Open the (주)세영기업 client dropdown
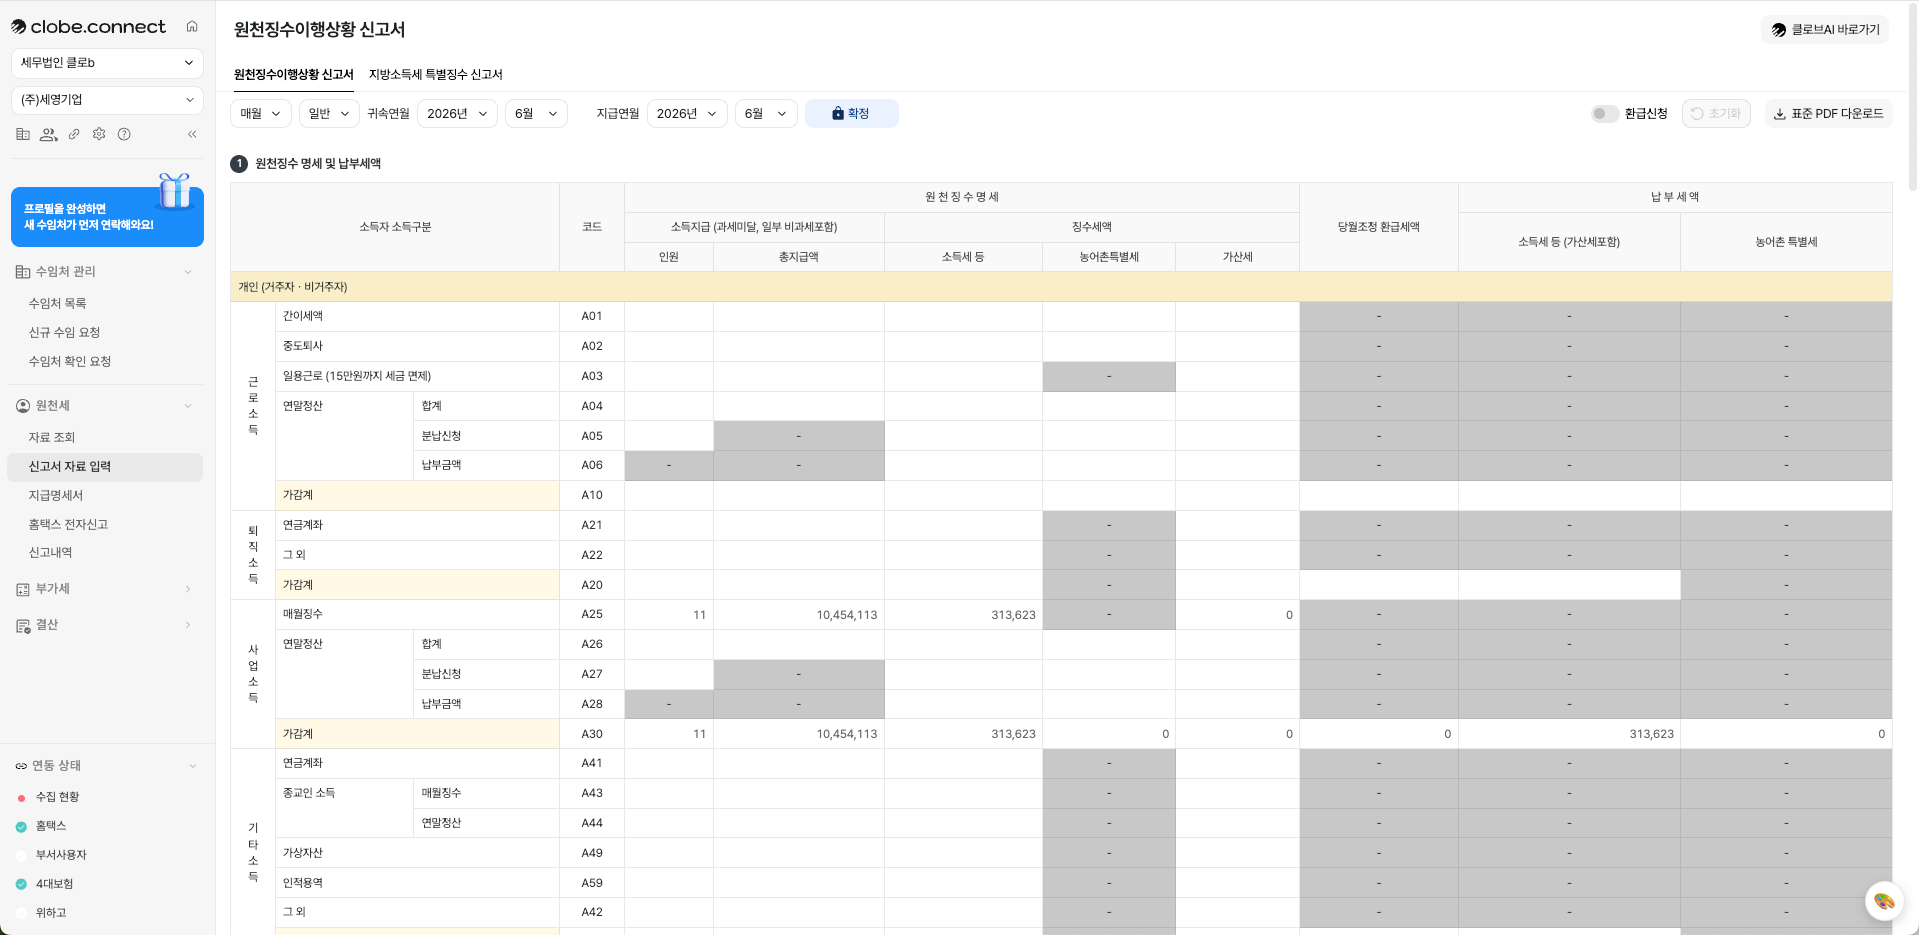The width and height of the screenshot is (1919, 935). [107, 100]
